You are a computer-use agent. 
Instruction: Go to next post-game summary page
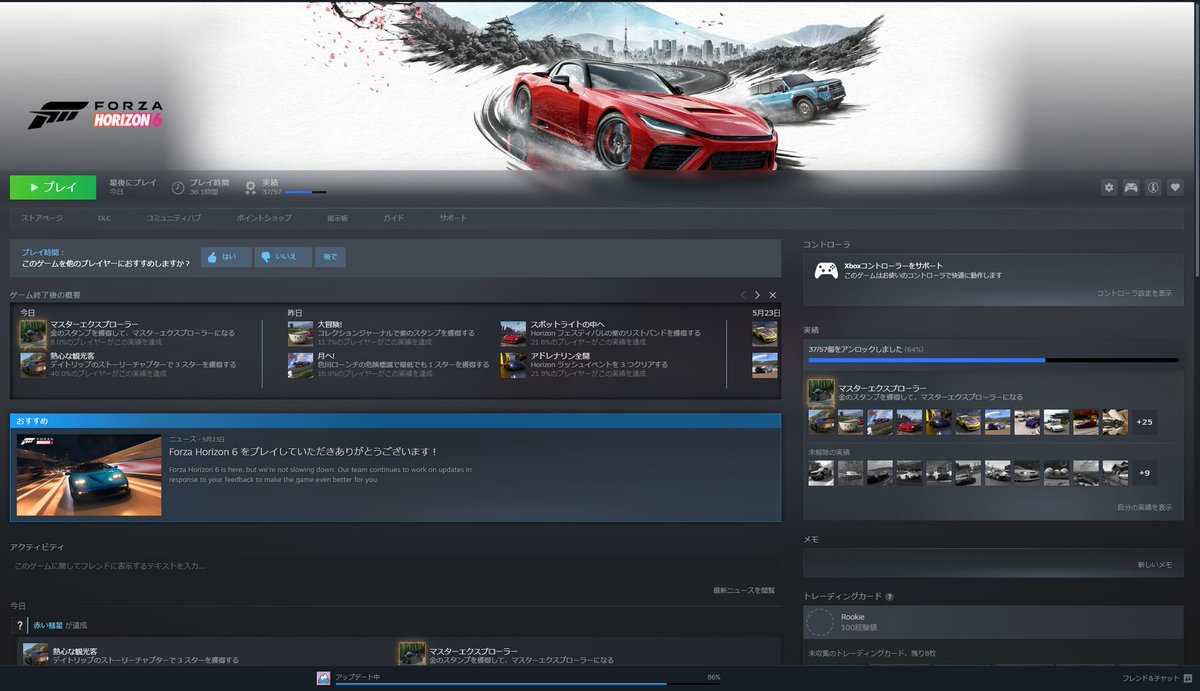point(757,295)
